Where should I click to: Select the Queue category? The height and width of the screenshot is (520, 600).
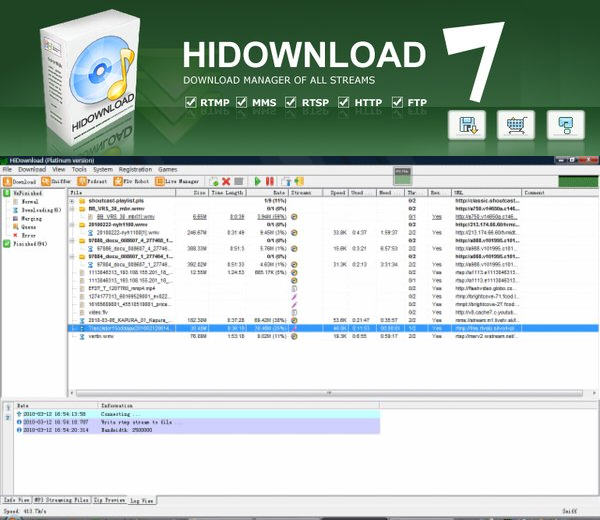tap(24, 227)
